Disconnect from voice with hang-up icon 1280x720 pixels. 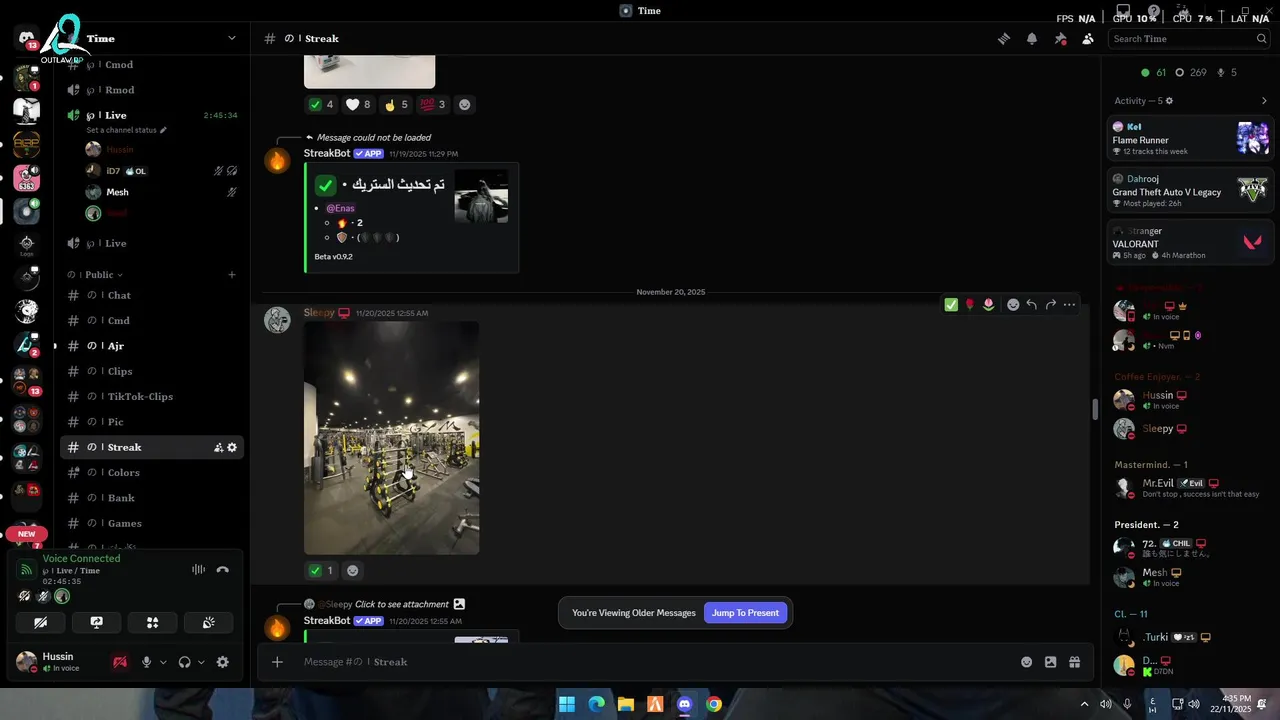[222, 569]
